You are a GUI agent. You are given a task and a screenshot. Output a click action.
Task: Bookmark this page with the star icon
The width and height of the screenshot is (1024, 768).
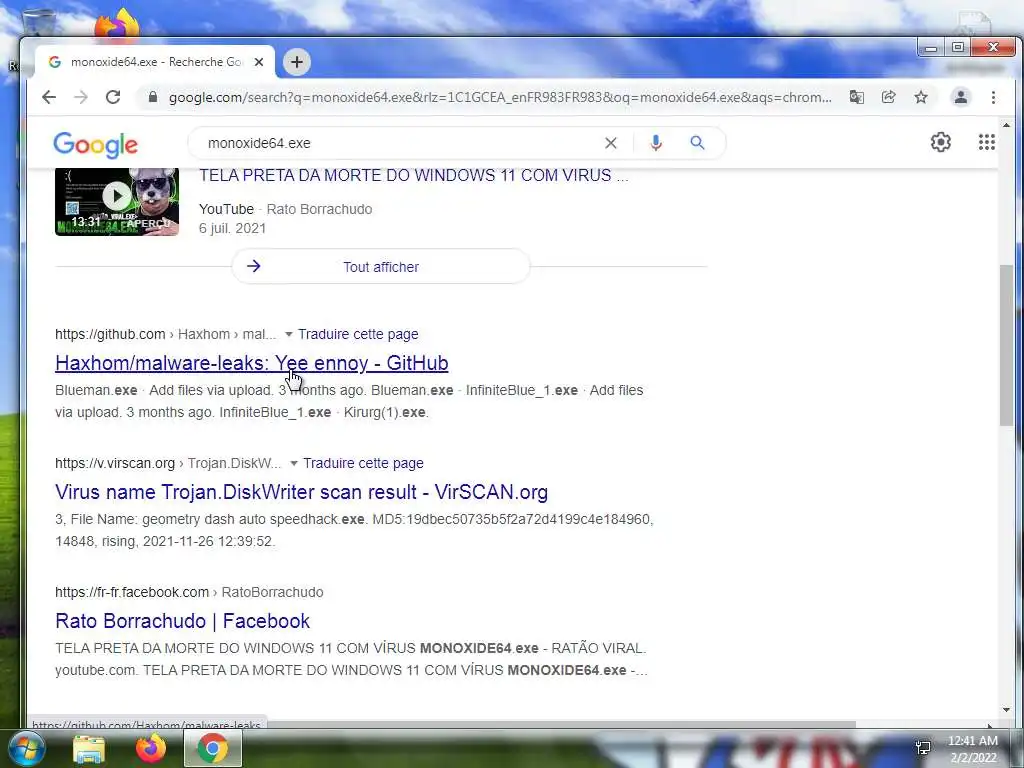tap(921, 97)
